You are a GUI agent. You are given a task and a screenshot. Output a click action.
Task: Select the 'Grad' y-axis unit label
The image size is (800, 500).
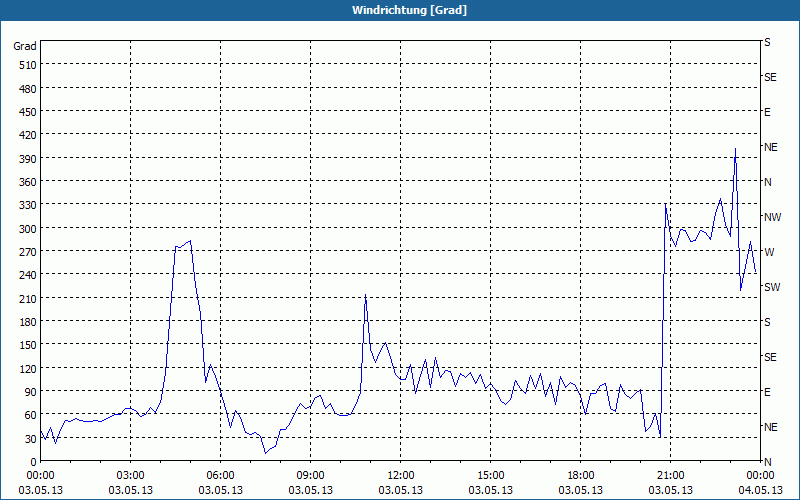(x=24, y=46)
